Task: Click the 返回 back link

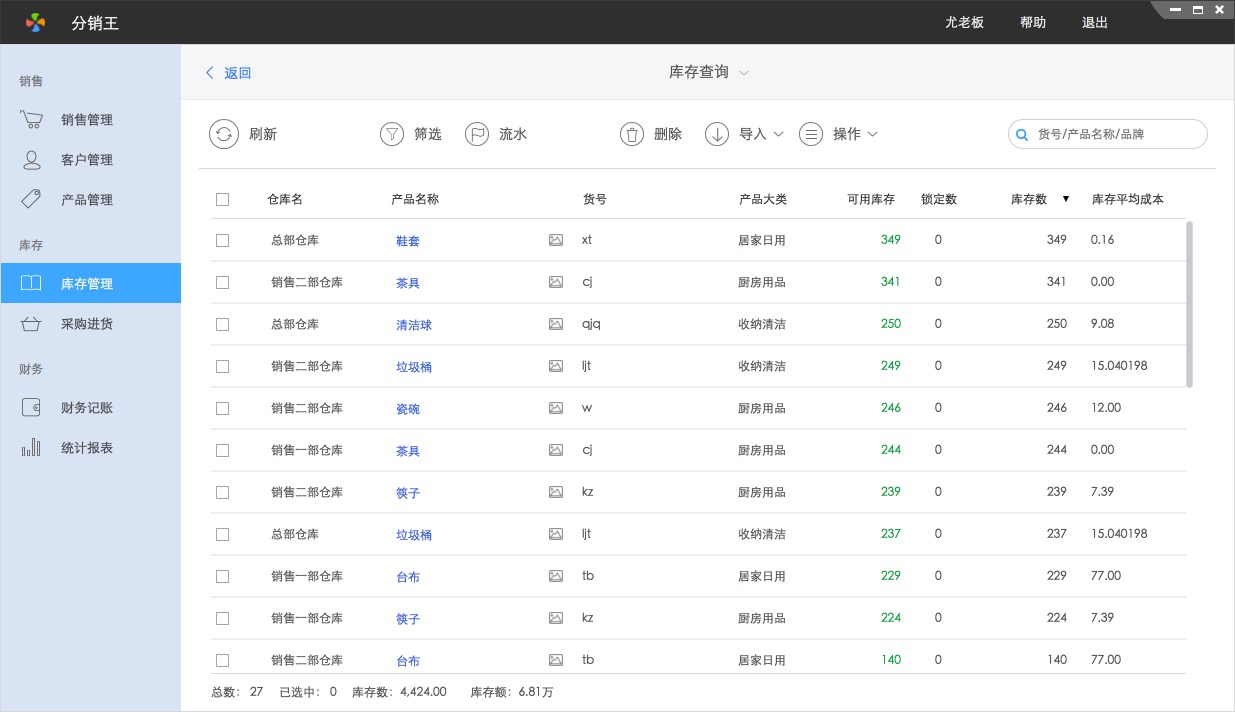Action: [x=229, y=73]
